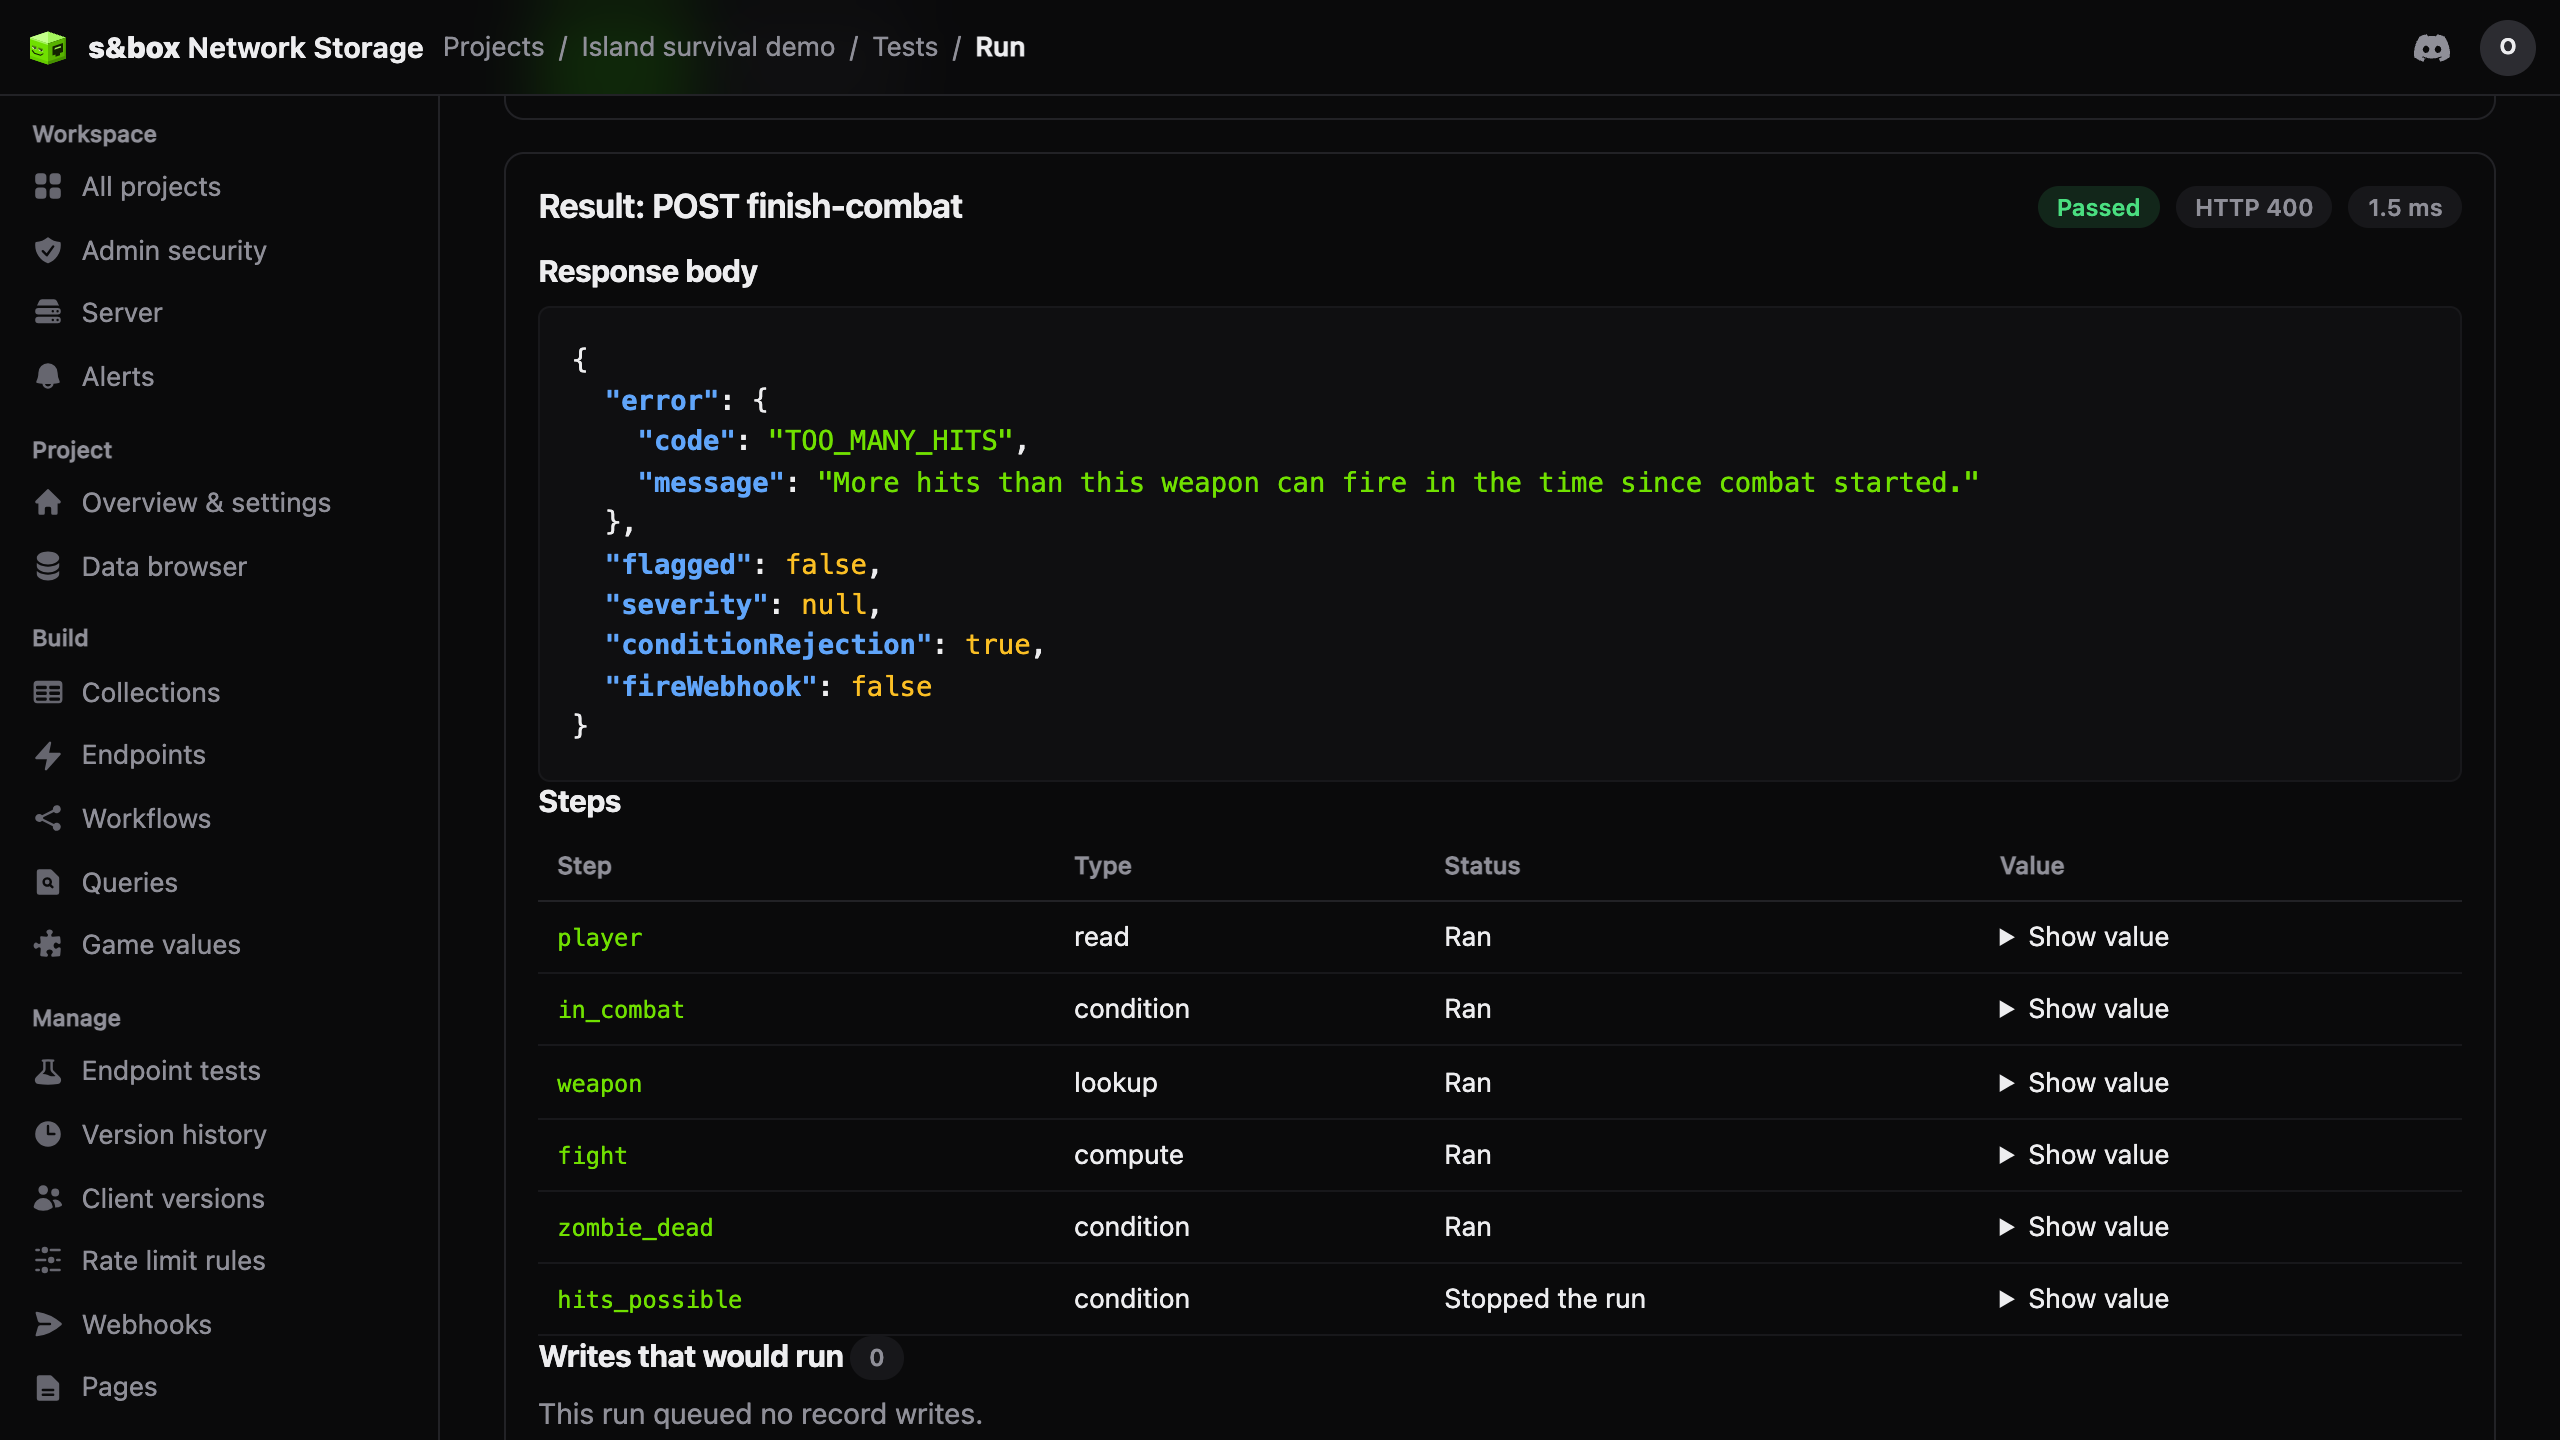Viewport: 2560px width, 1440px height.
Task: Click the Endpoint tests flask icon
Action: point(47,1071)
